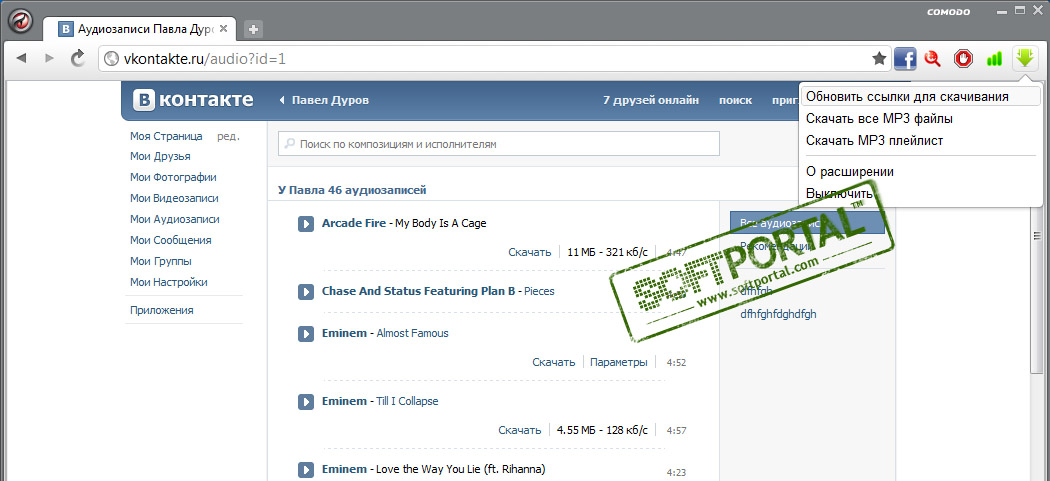The width and height of the screenshot is (1050, 481).
Task: Download the Arcade Fire track via Скачать
Action: coord(529,252)
